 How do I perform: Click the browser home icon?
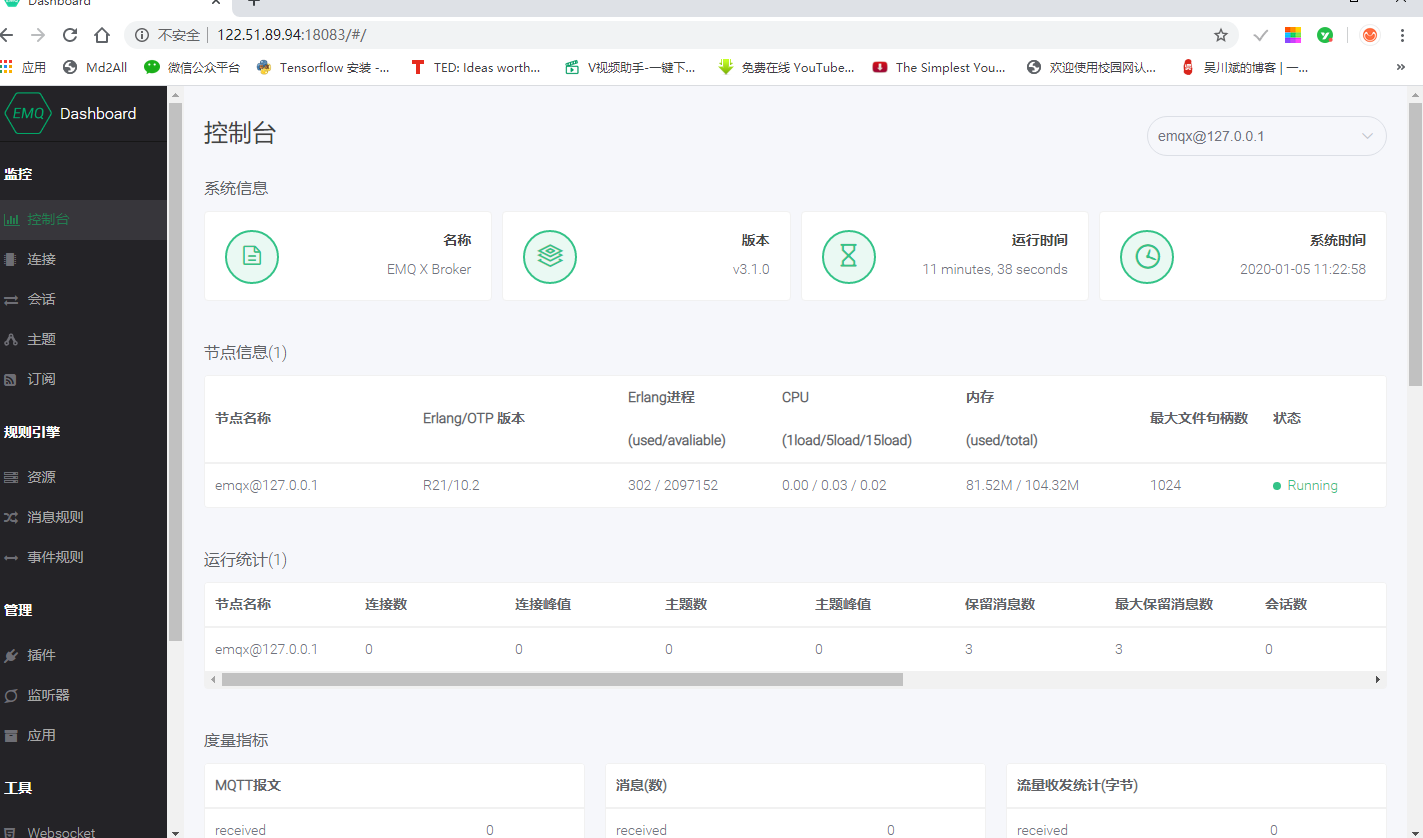[x=102, y=35]
